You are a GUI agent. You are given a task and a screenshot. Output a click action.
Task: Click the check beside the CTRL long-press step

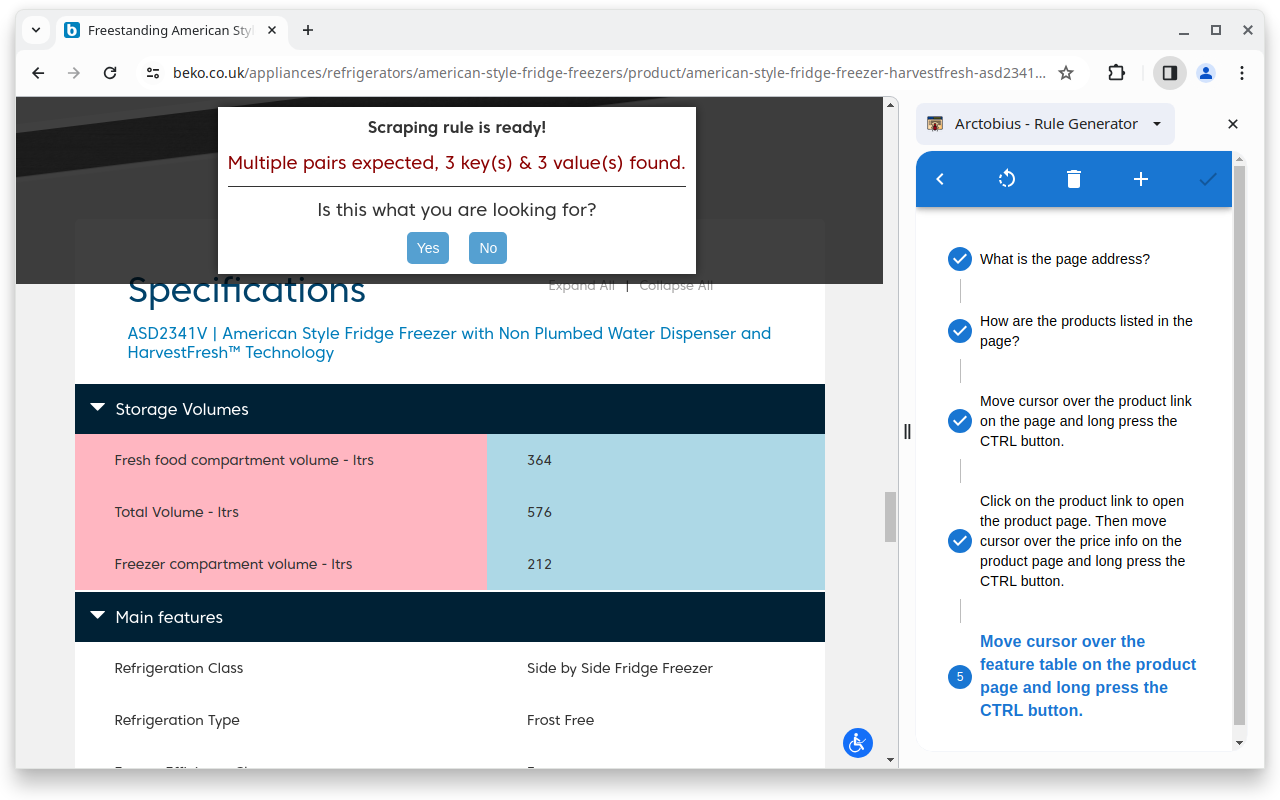click(959, 420)
